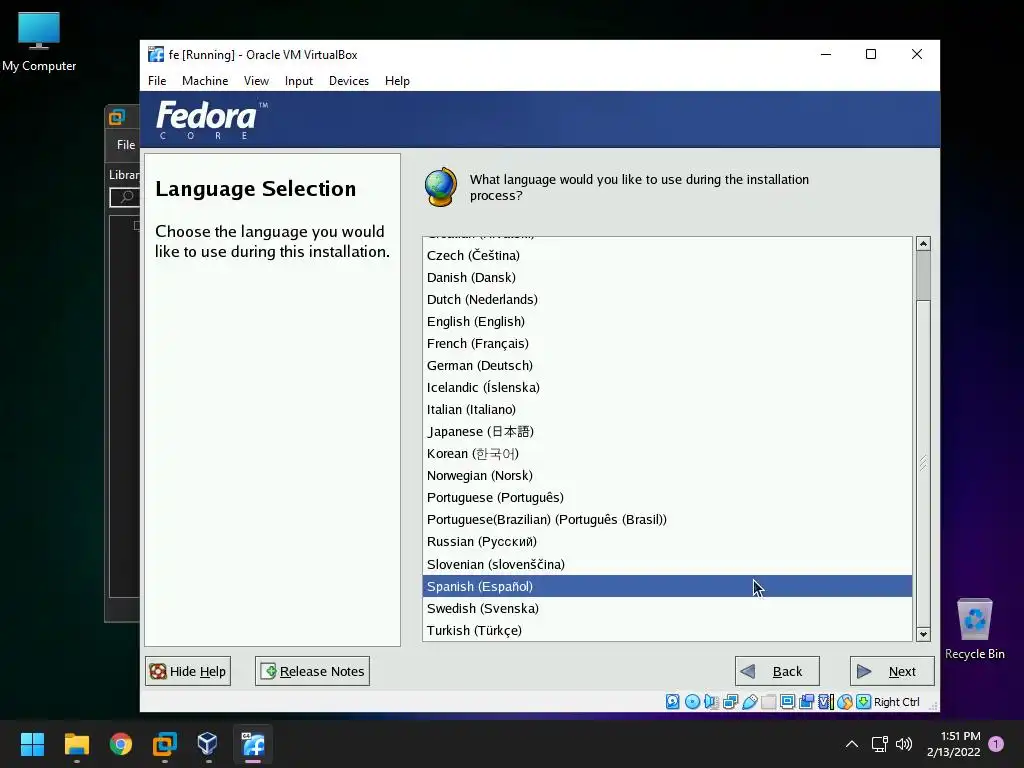
Task: Open VirtualBox Manager taskbar cube icon
Action: pos(208,744)
